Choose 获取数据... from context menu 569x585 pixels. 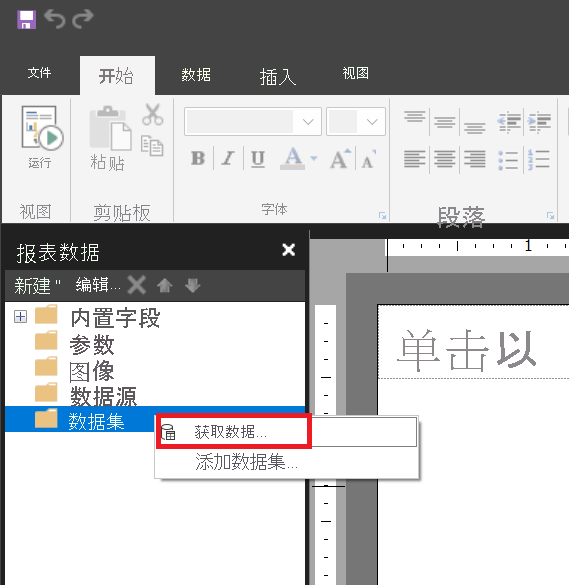(x=286, y=432)
